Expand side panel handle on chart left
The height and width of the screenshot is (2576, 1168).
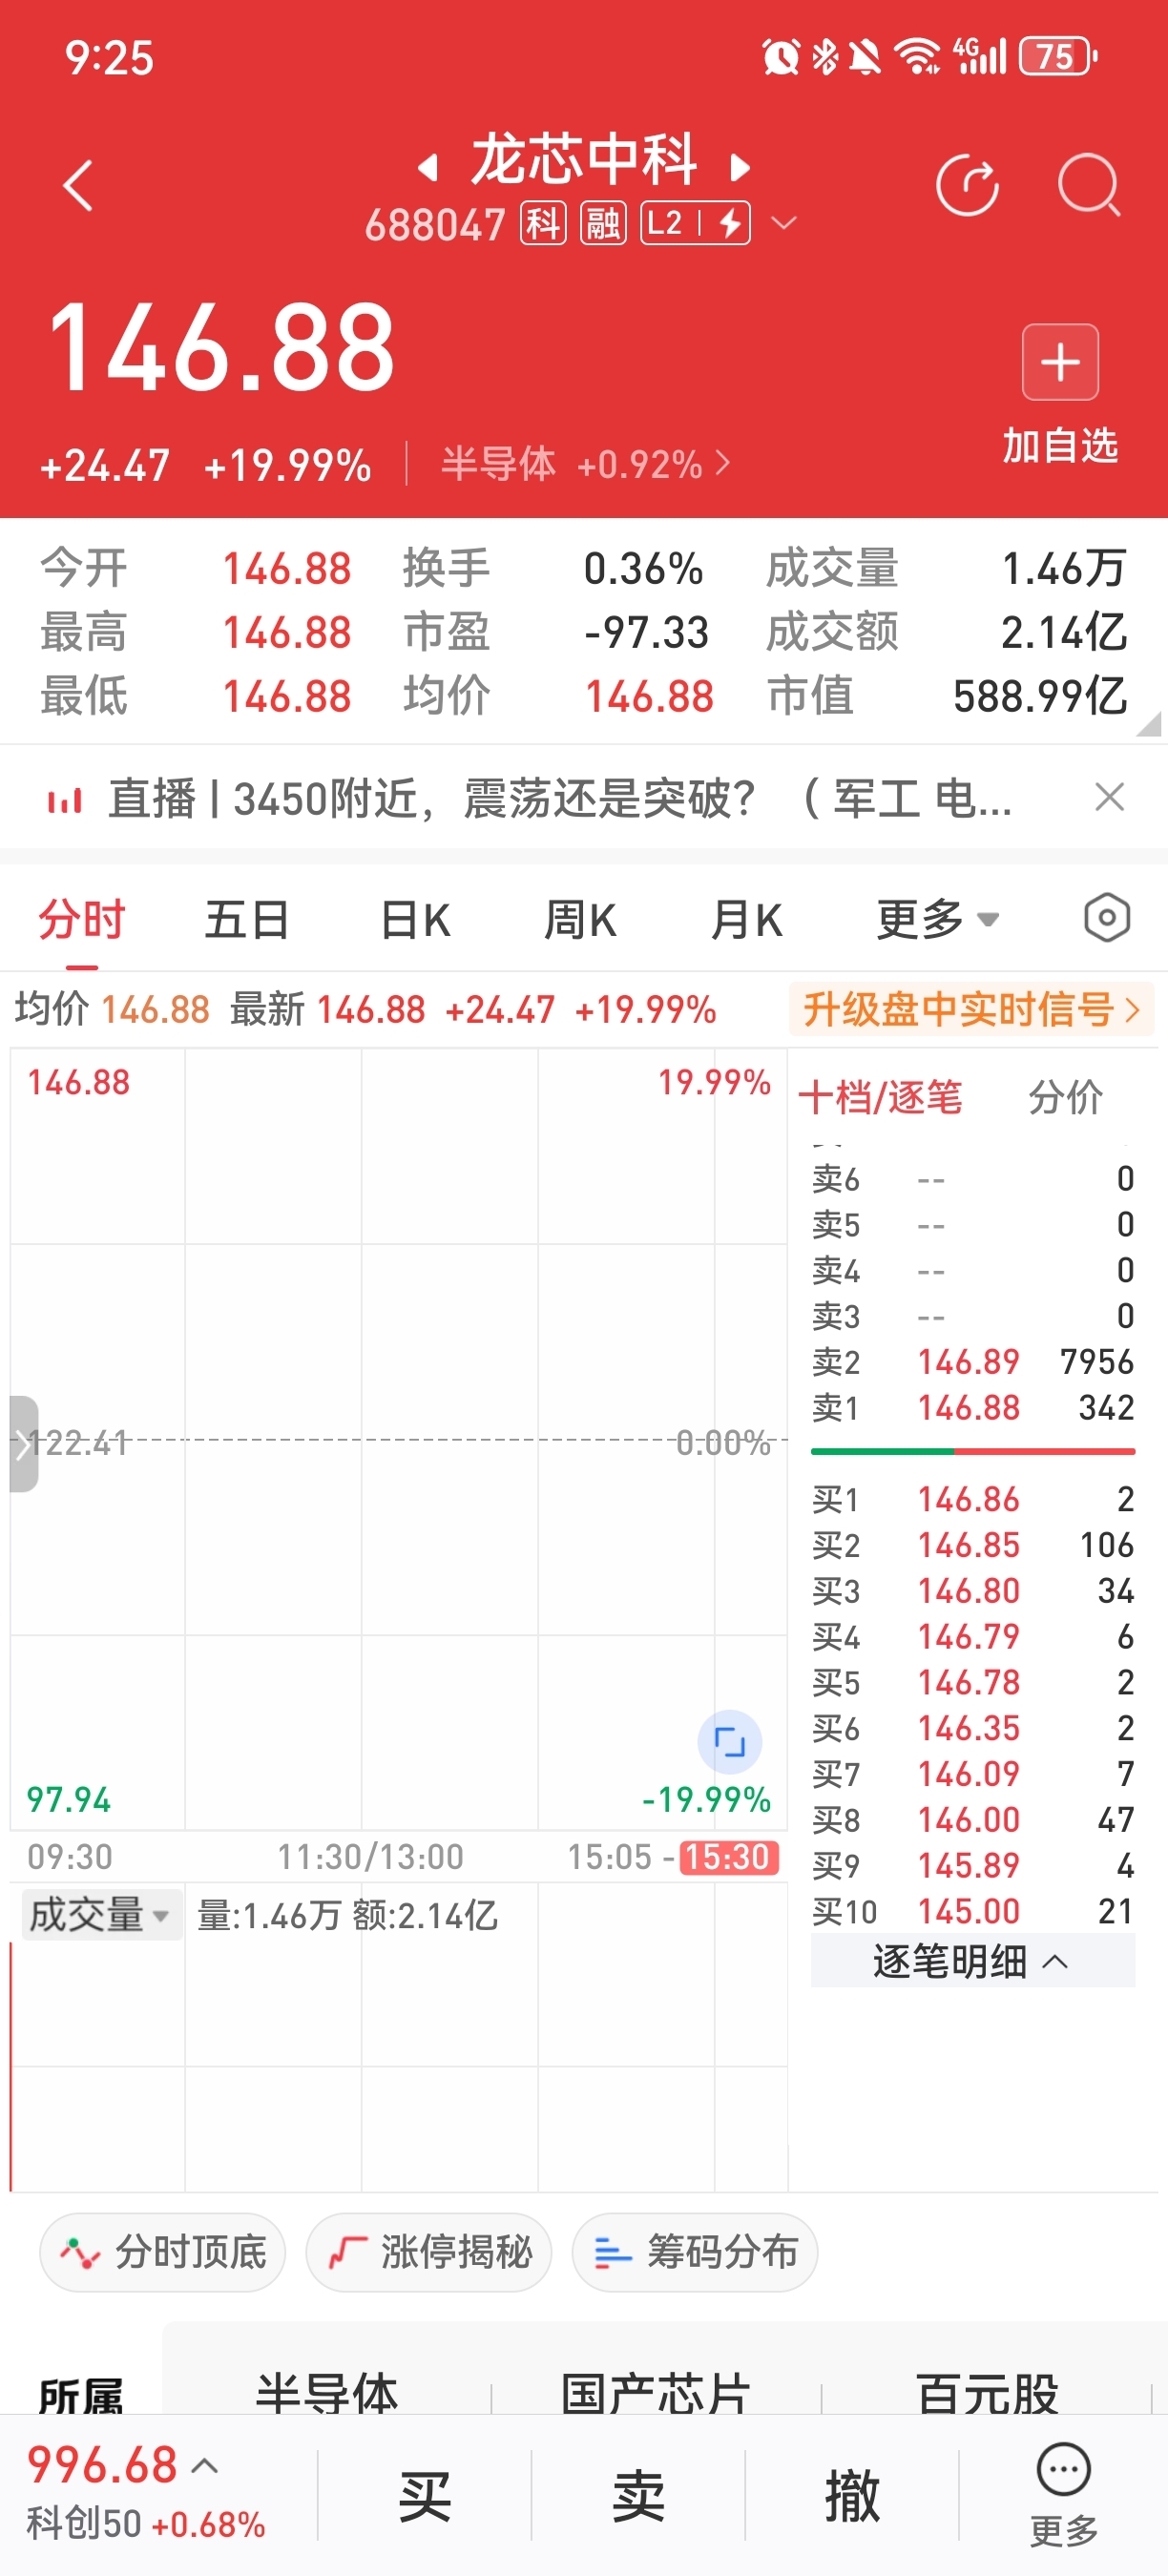[x=23, y=1443]
